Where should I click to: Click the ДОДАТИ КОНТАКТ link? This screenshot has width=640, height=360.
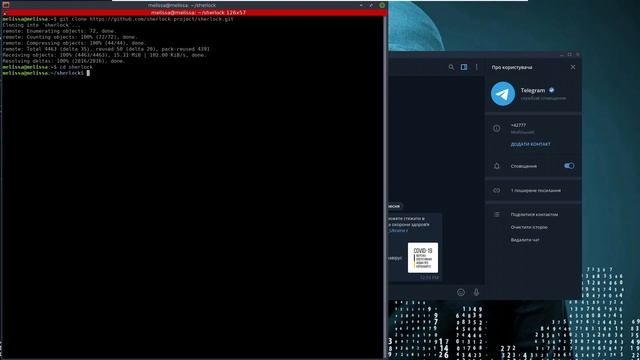click(530, 144)
